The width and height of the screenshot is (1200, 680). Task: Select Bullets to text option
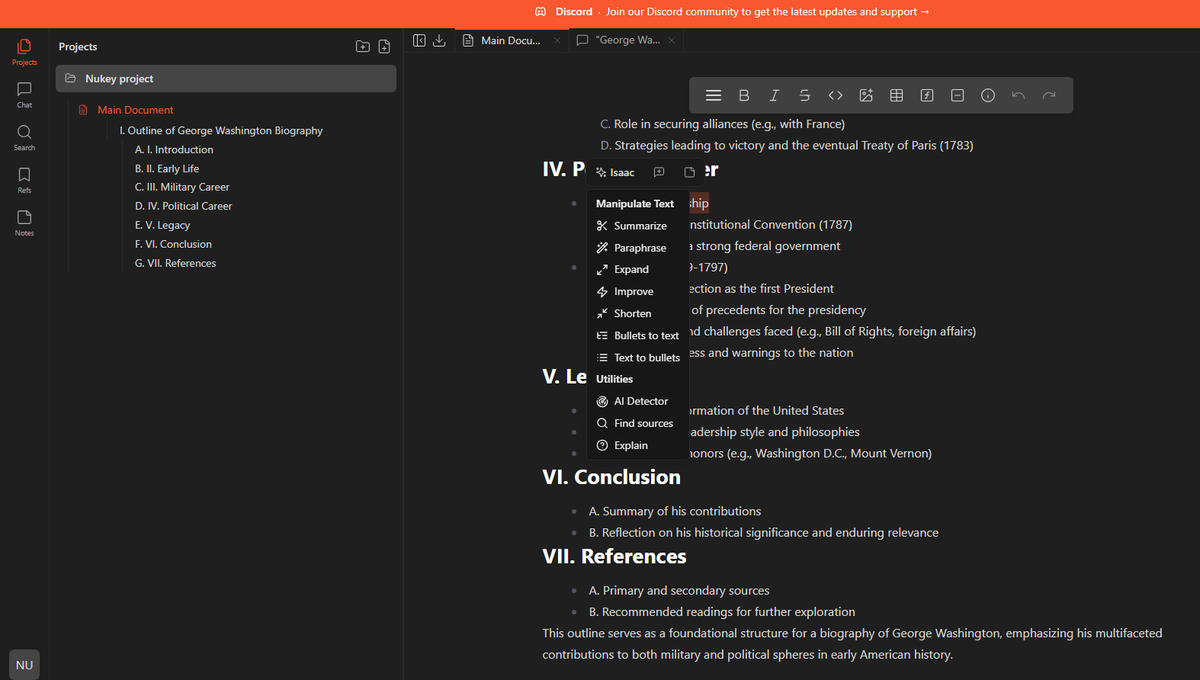638,336
